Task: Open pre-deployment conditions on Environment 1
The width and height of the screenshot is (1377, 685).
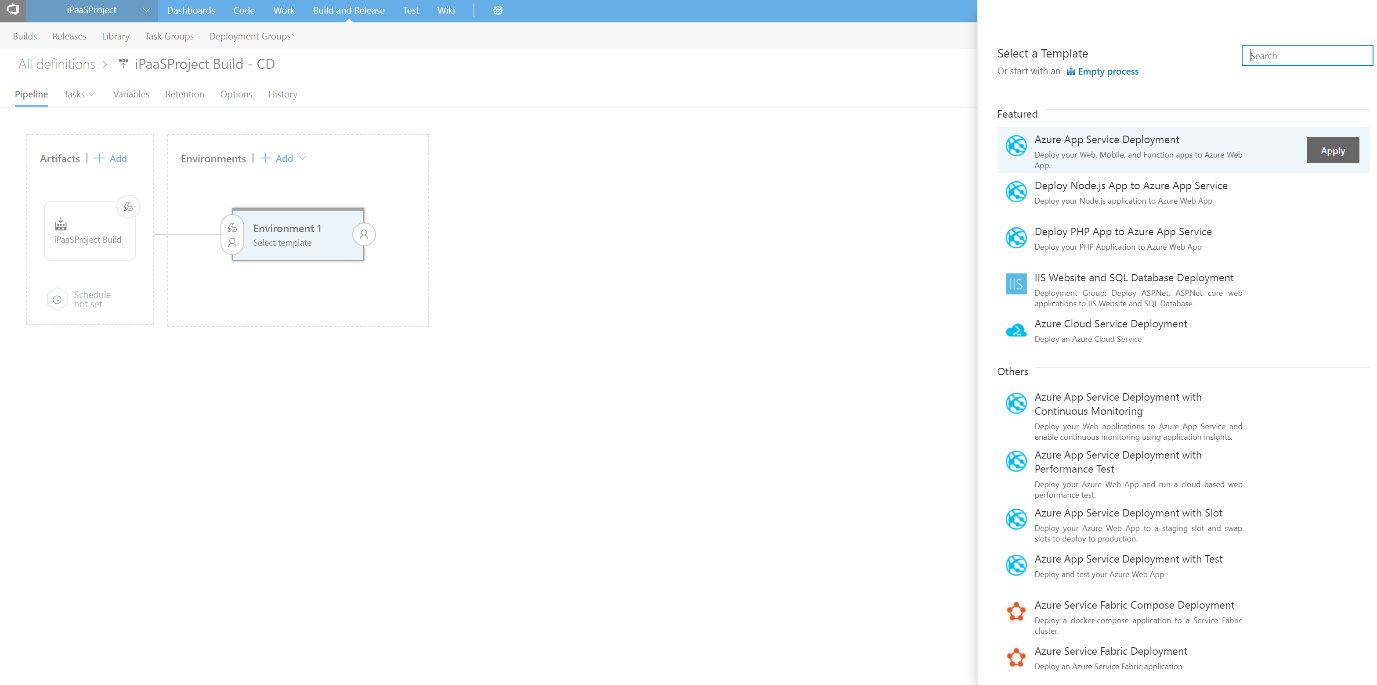Action: [232, 235]
